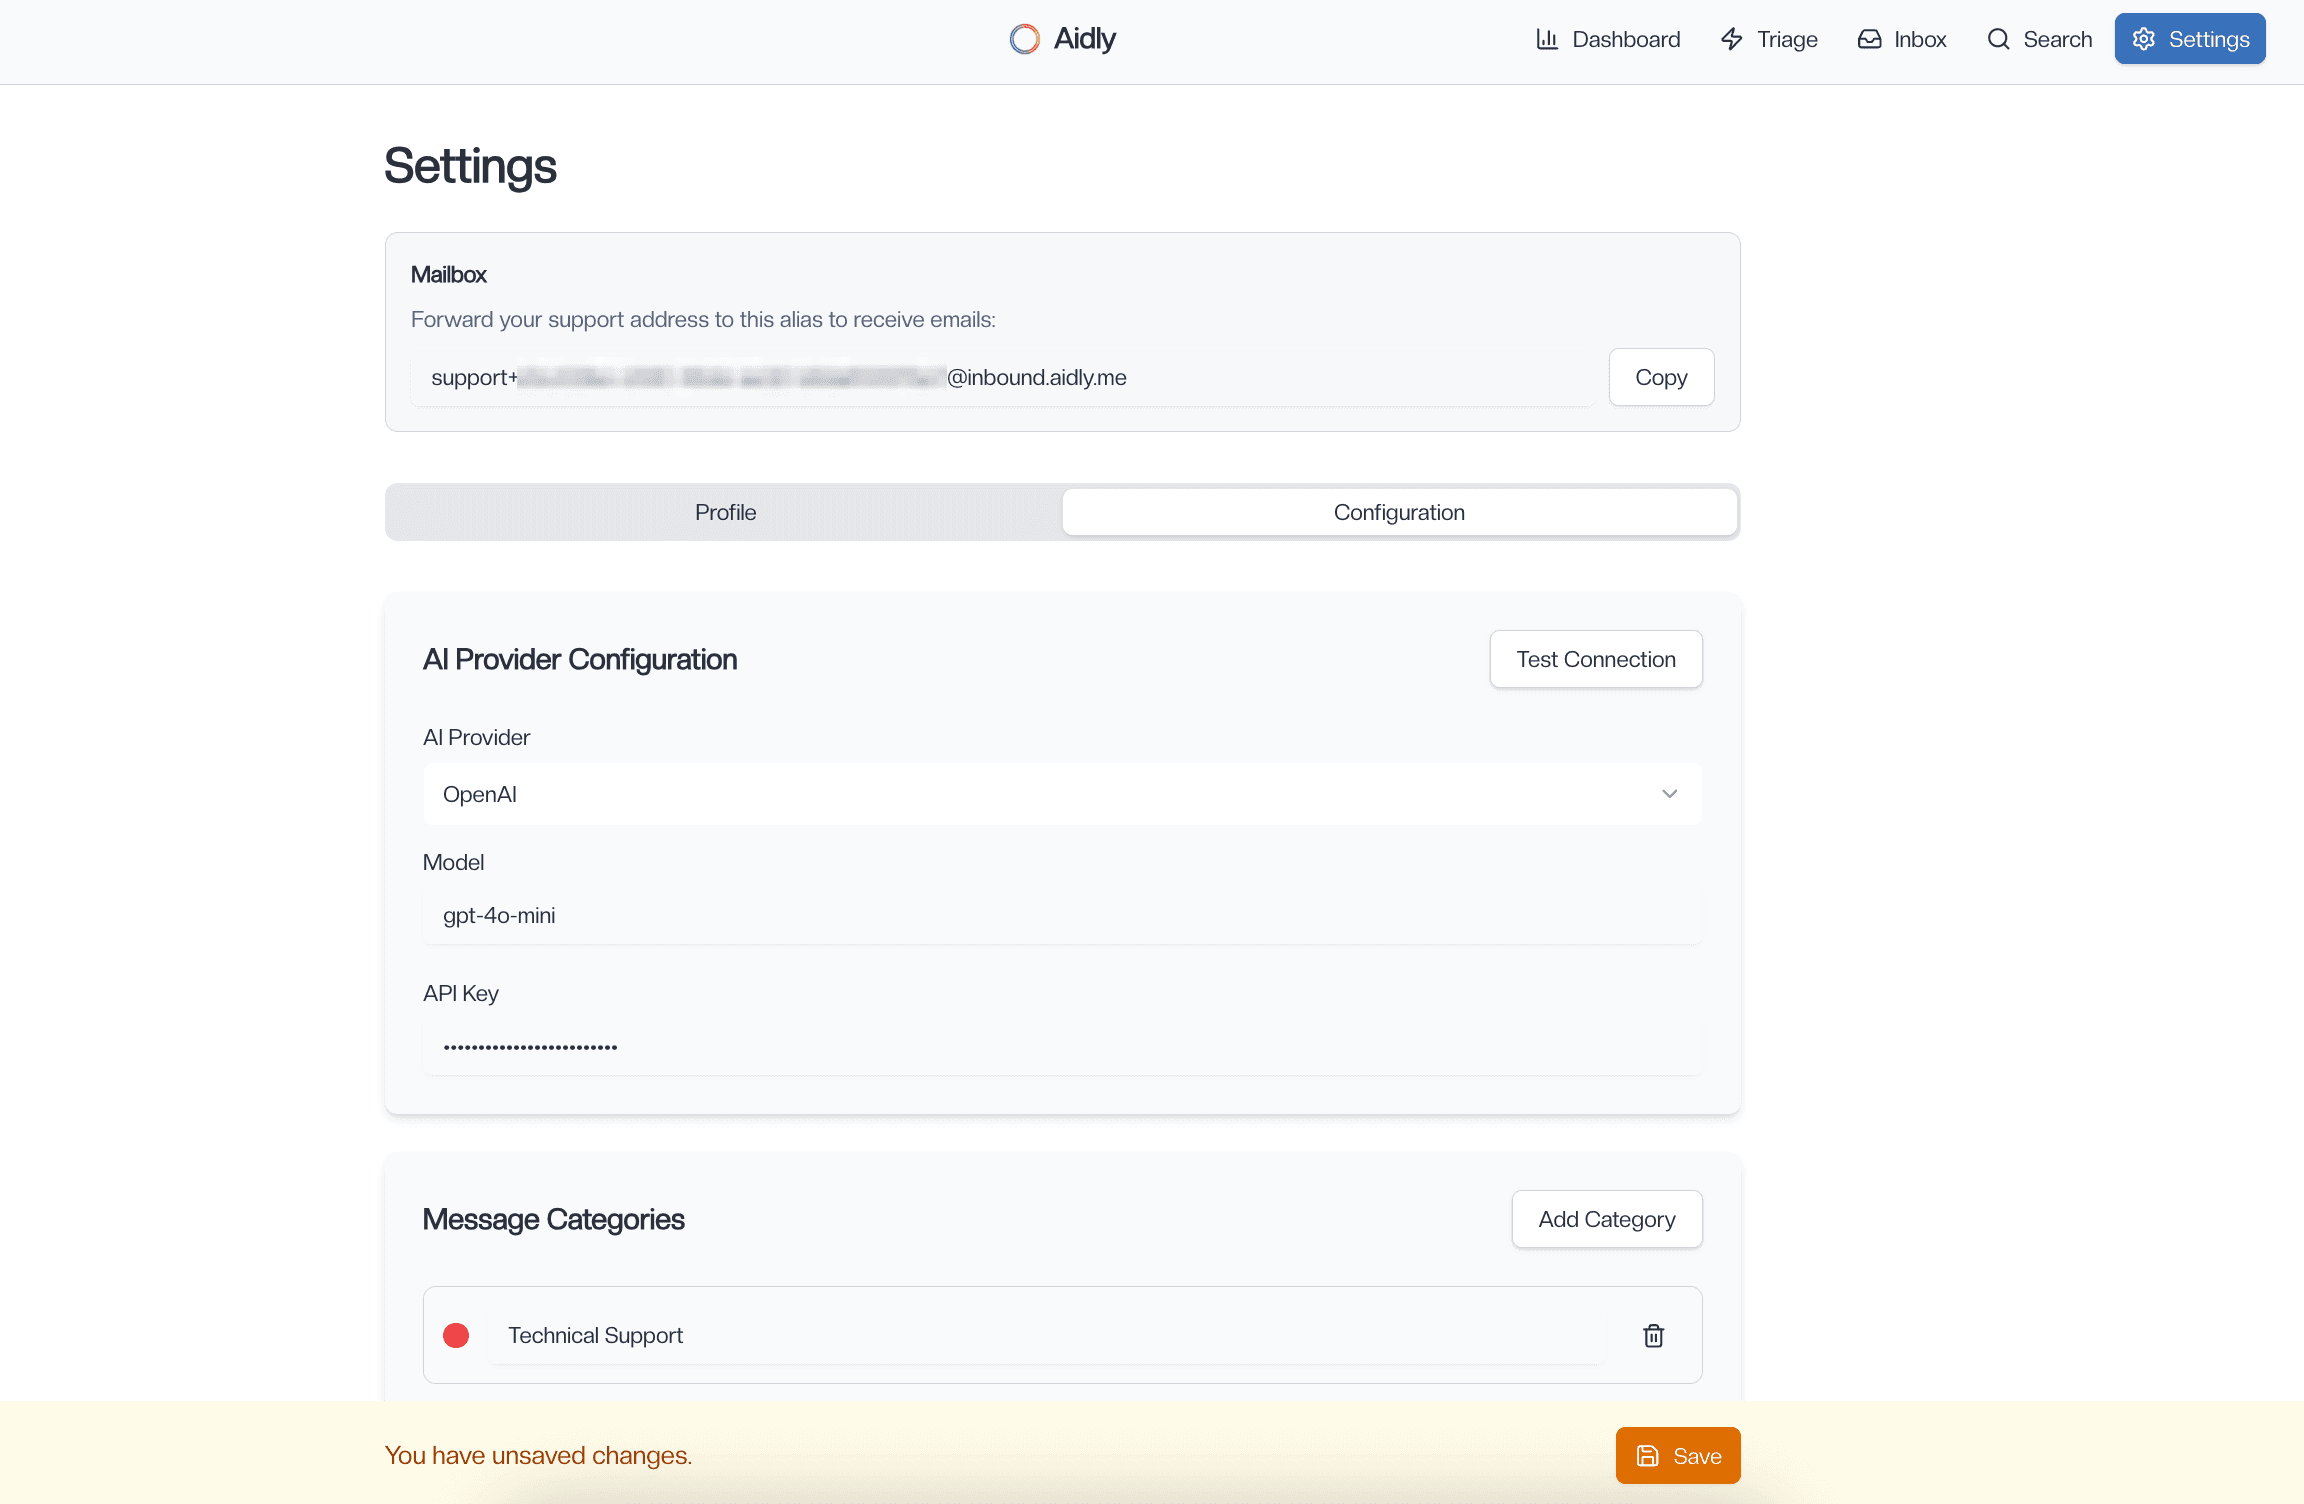2304x1504 pixels.
Task: Switch to the Profile tab
Action: point(725,512)
